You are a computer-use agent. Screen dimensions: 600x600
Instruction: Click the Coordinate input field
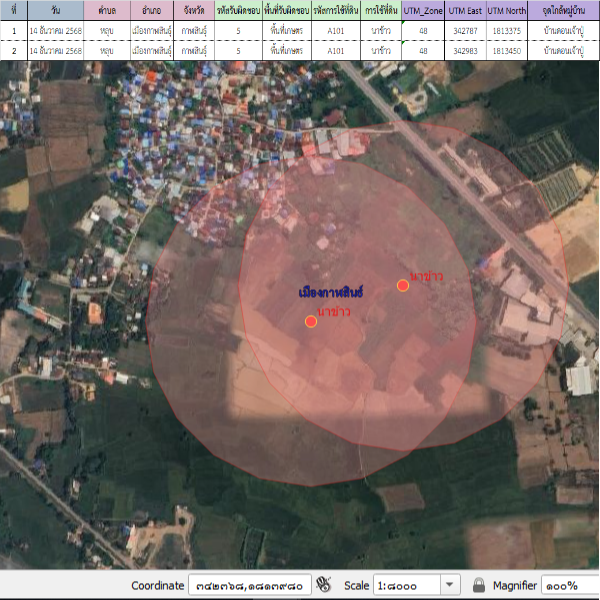coord(248,585)
